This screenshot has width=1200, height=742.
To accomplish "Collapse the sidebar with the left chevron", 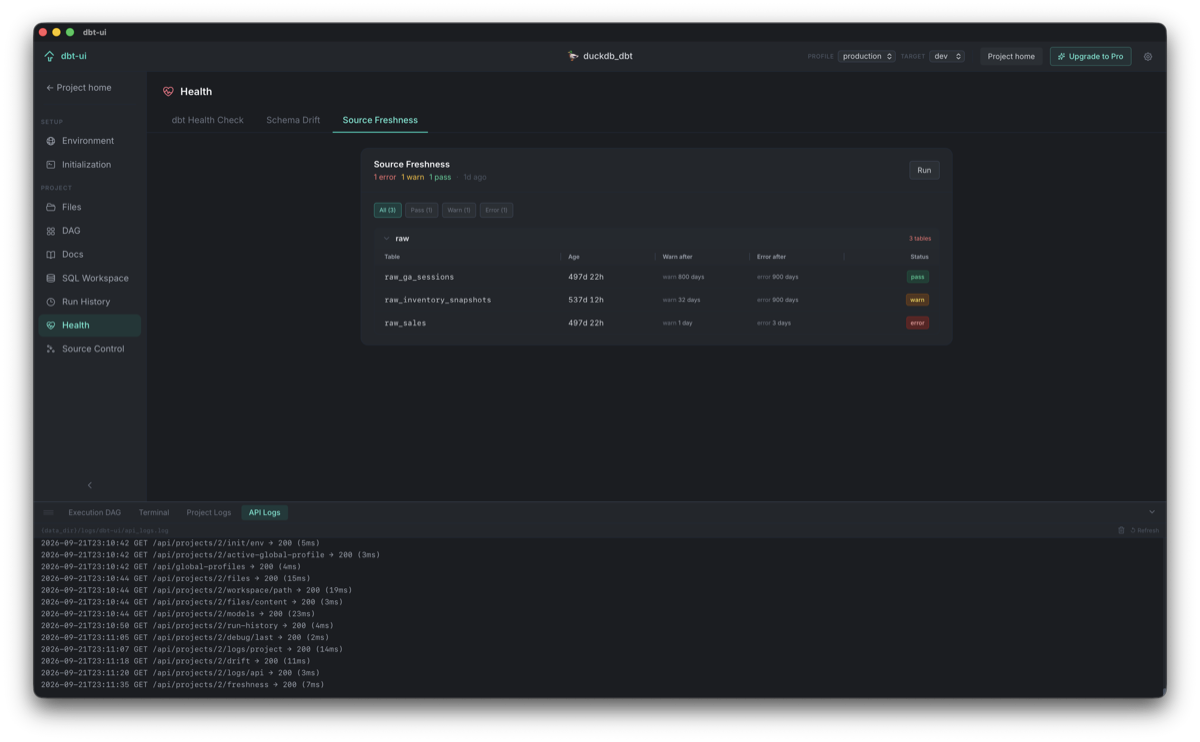I will [89, 485].
